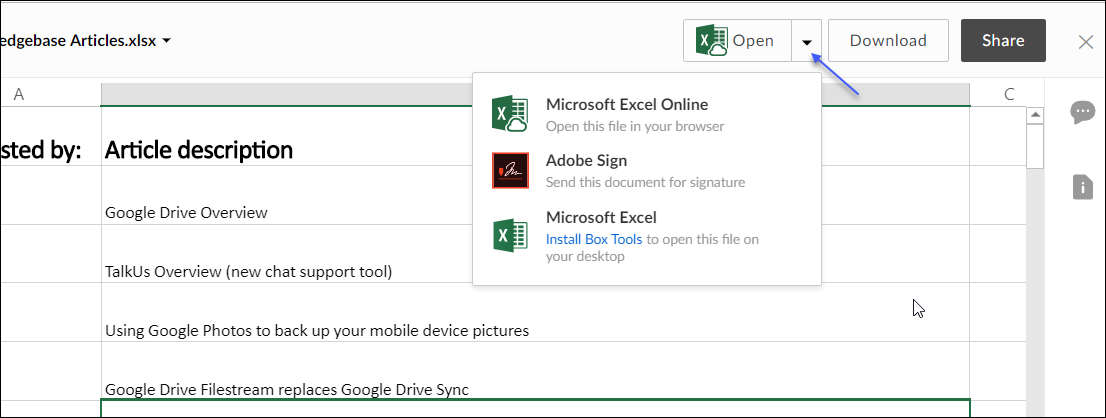Select the 'Google Drive Overview' cell
The width and height of the screenshot is (1106, 418).
535,196
